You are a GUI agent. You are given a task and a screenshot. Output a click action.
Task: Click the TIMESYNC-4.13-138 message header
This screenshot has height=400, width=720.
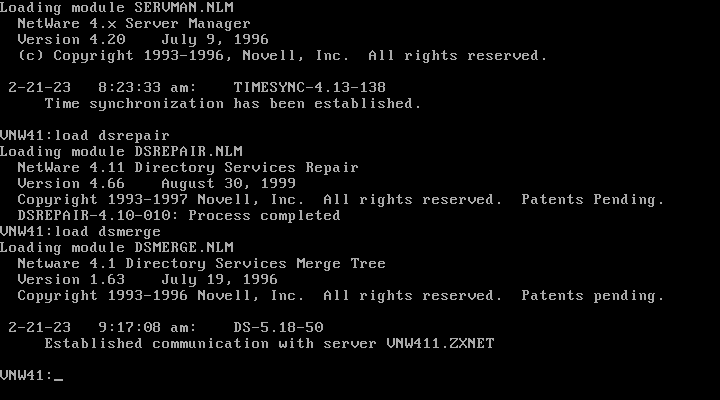(309, 87)
